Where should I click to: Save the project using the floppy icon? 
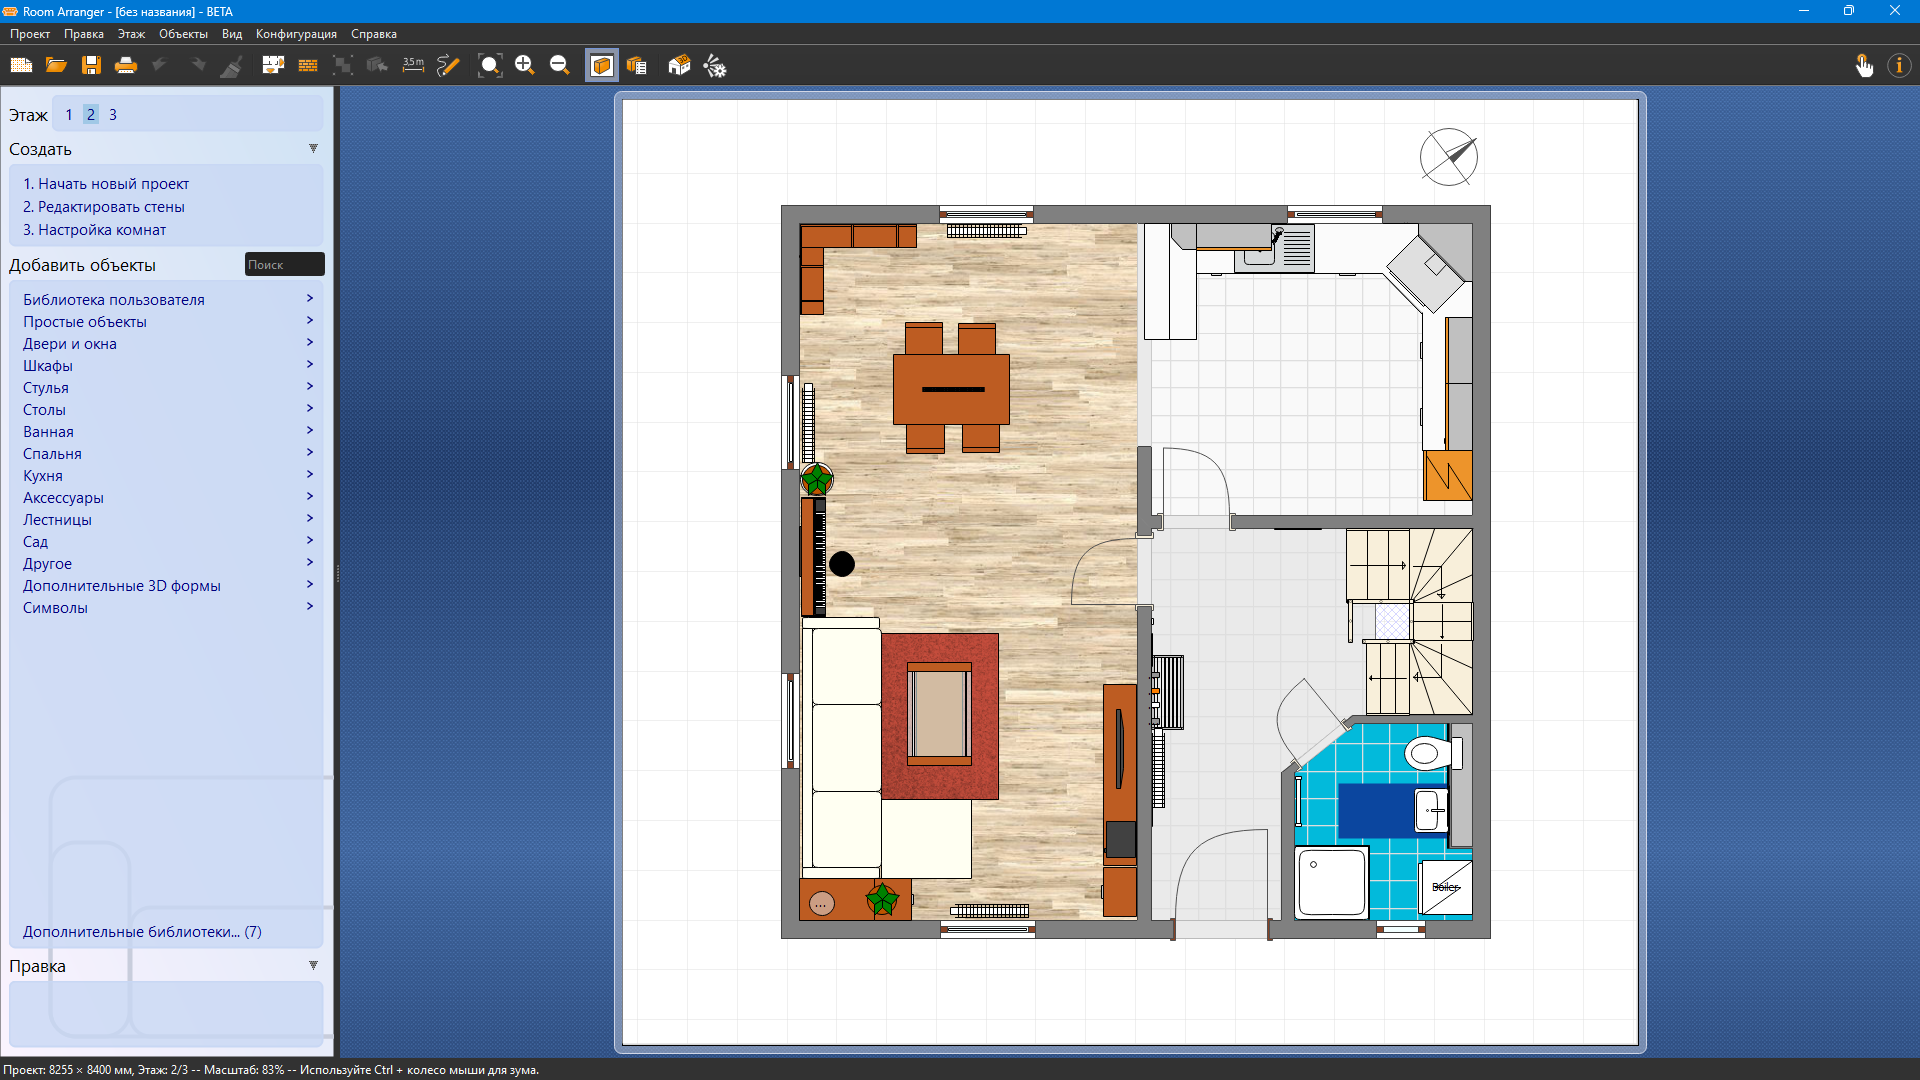click(91, 66)
